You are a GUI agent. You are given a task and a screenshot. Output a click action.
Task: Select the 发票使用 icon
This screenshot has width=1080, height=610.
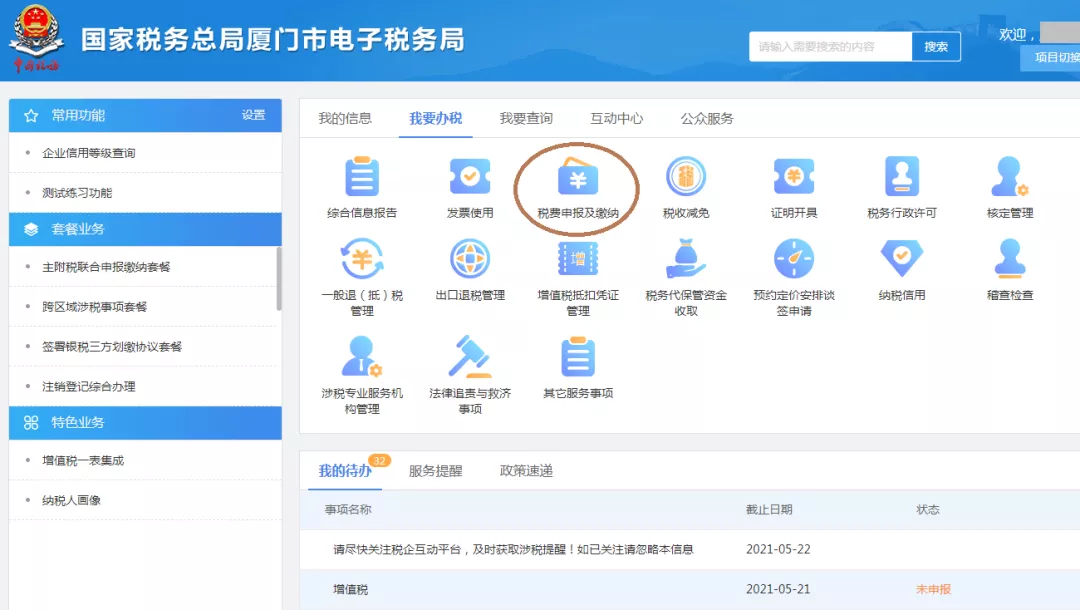coord(468,180)
